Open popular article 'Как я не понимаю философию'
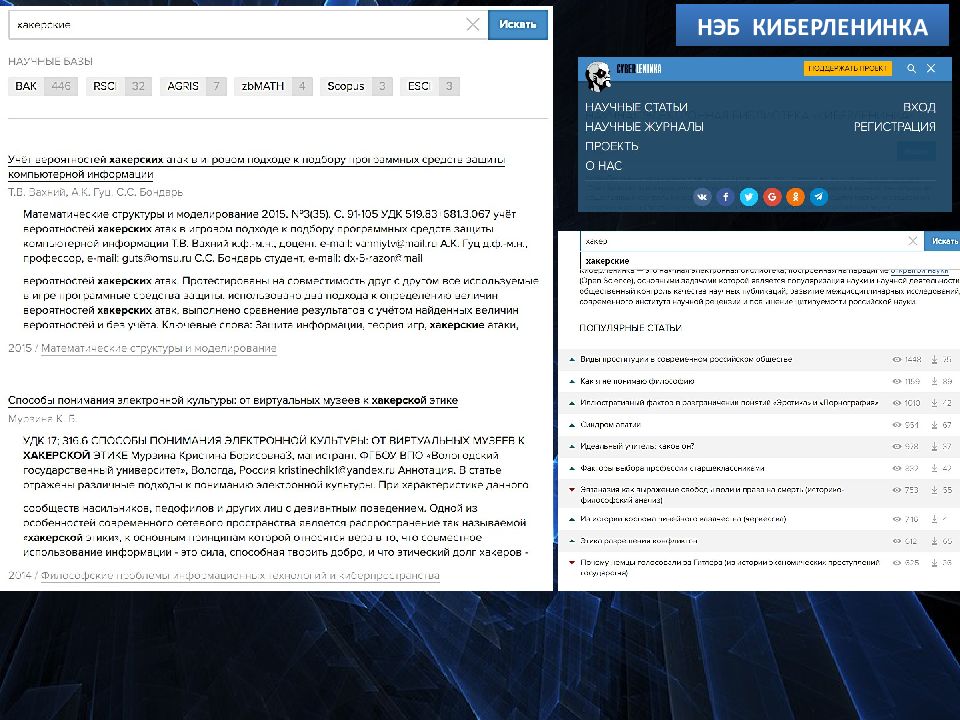The height and width of the screenshot is (720, 960). 637,381
